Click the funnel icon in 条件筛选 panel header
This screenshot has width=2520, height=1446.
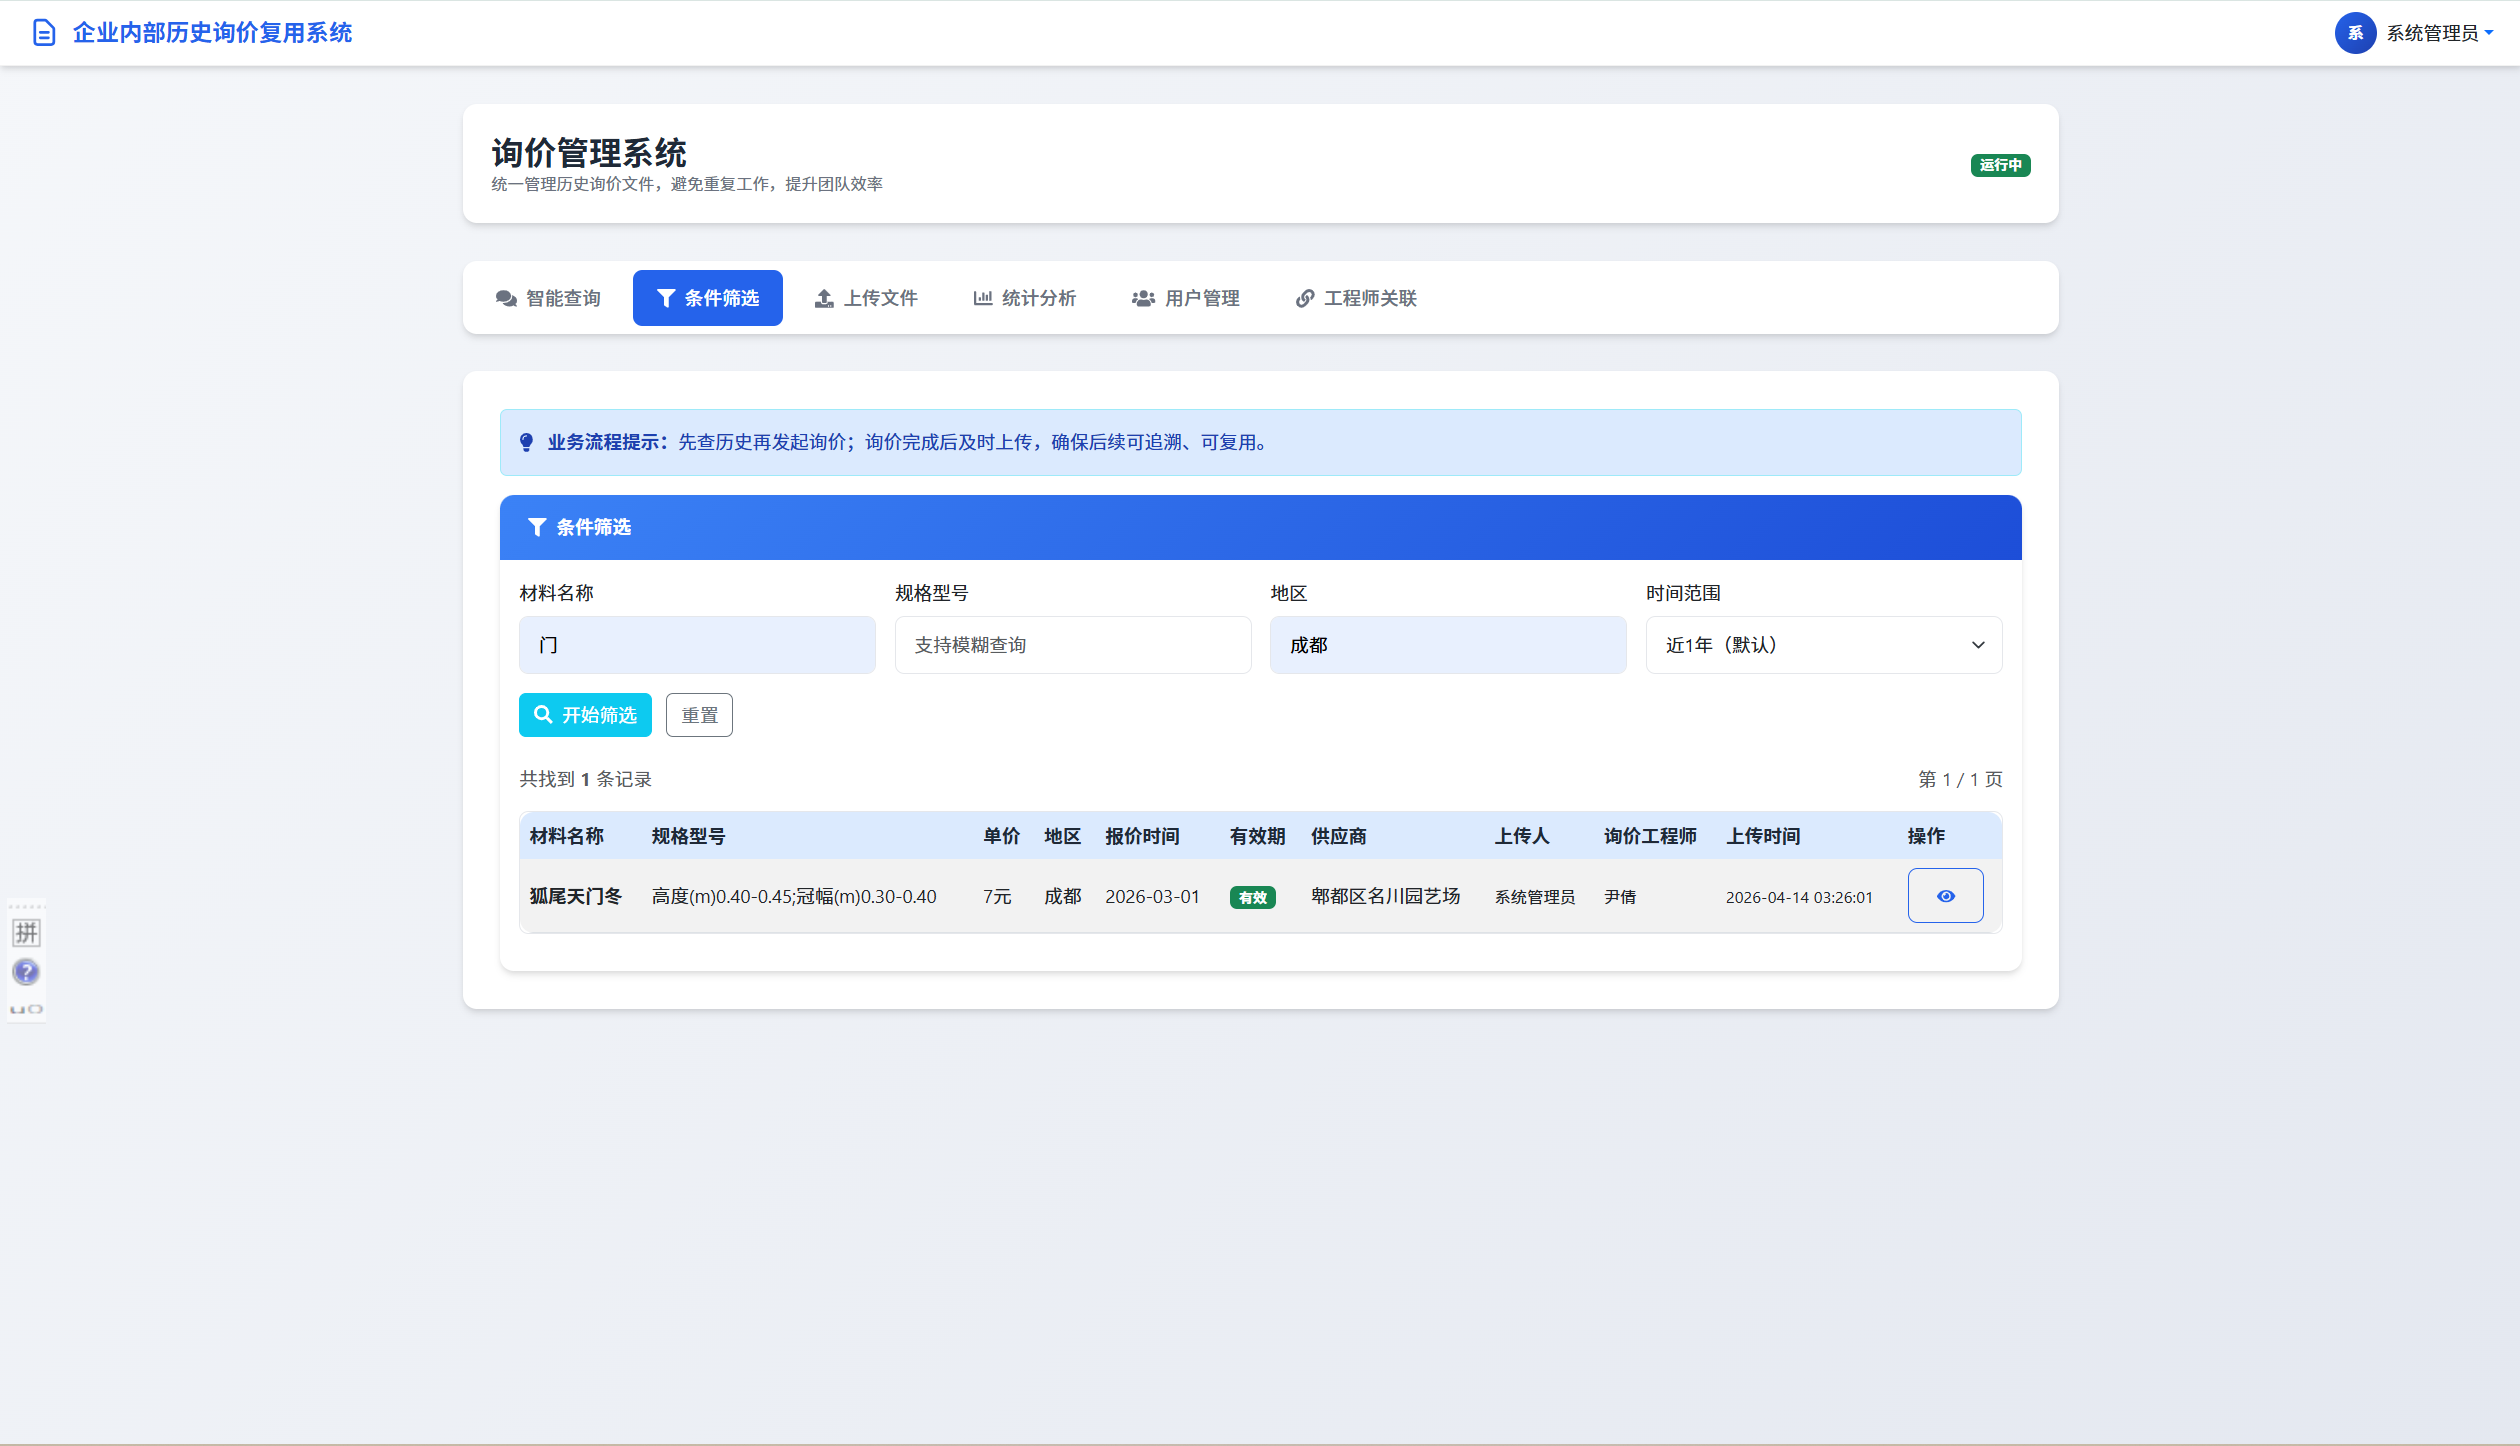tap(537, 527)
